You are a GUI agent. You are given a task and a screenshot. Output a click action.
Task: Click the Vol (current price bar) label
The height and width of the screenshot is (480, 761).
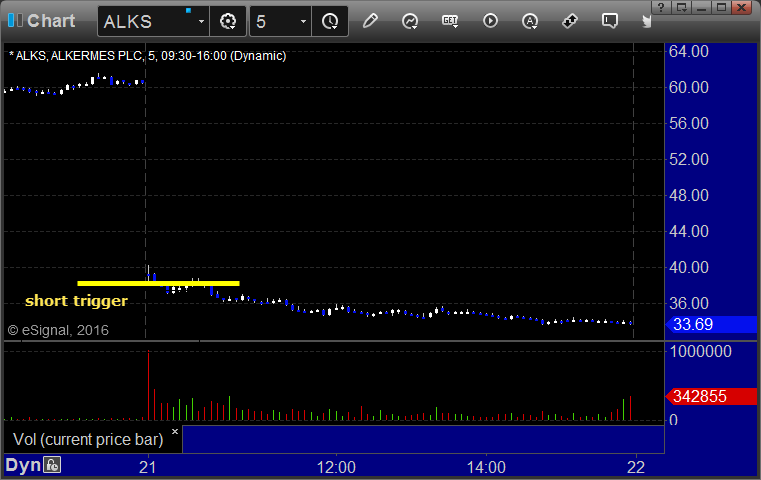pos(88,439)
